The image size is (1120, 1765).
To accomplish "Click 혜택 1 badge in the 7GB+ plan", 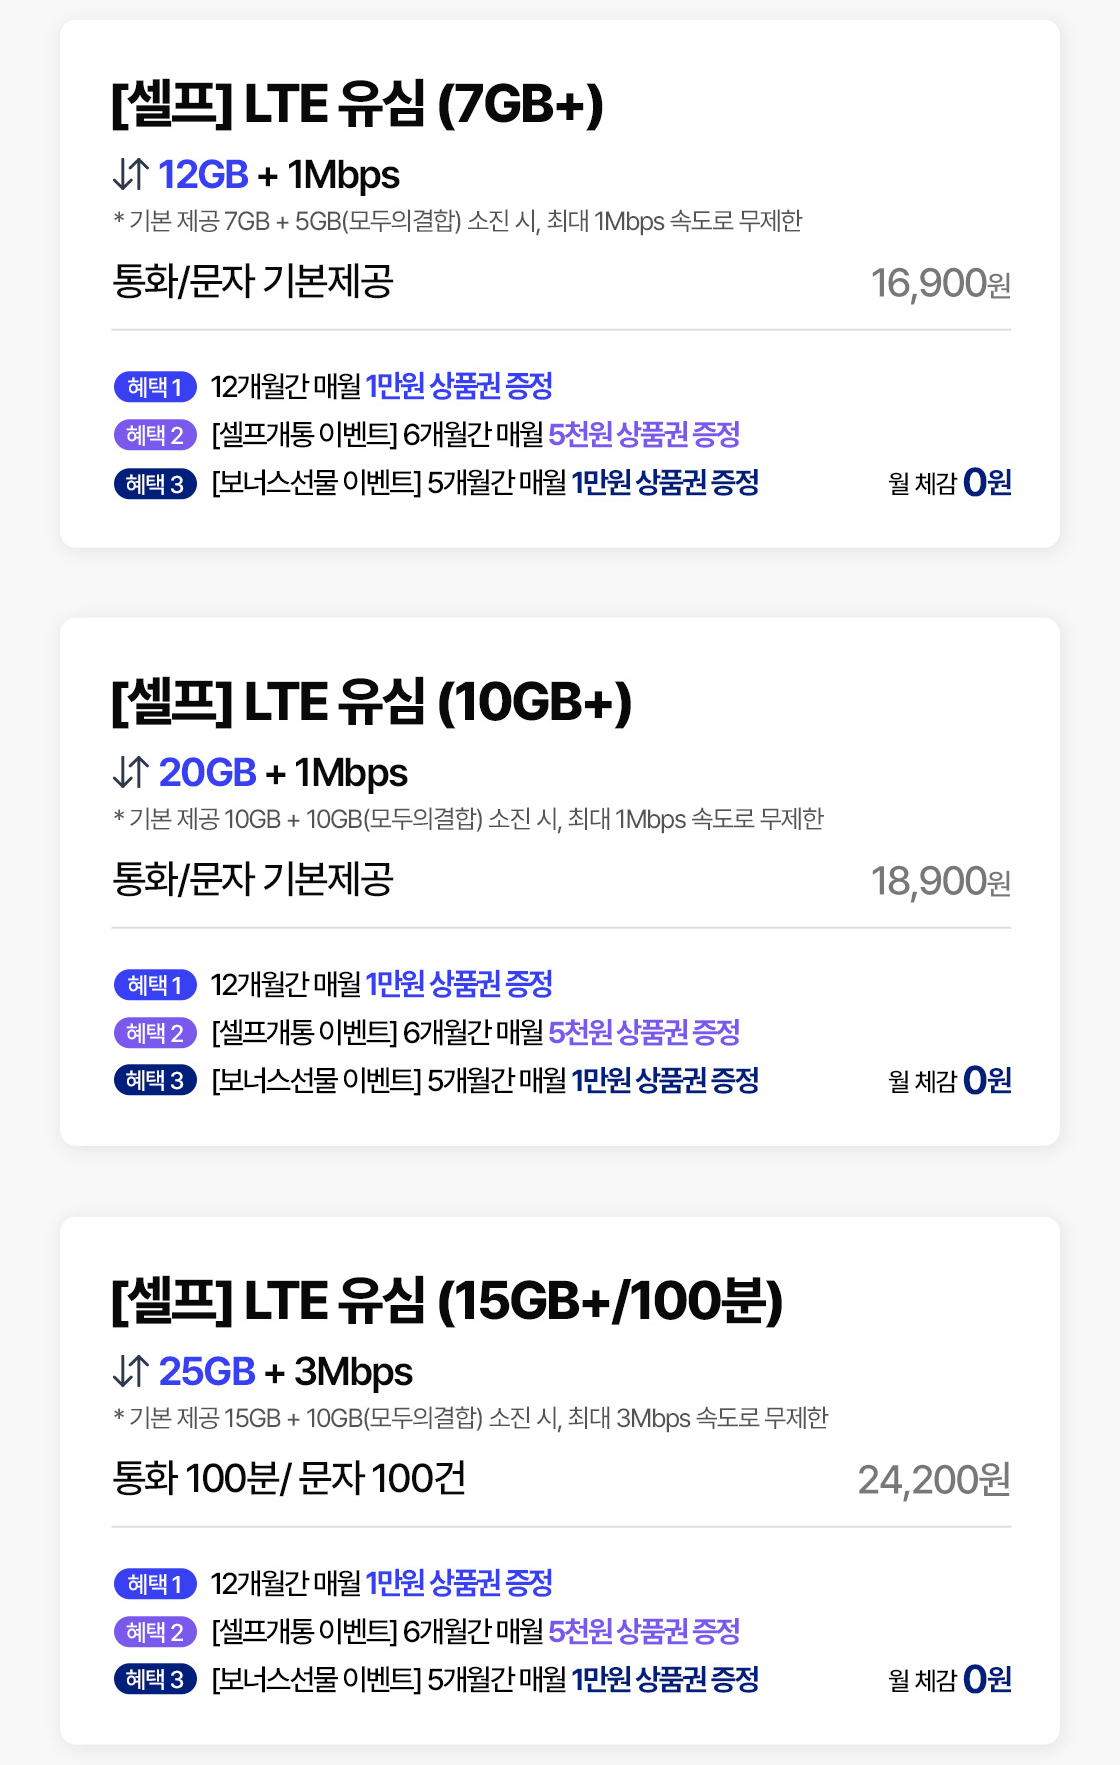I will pos(155,386).
